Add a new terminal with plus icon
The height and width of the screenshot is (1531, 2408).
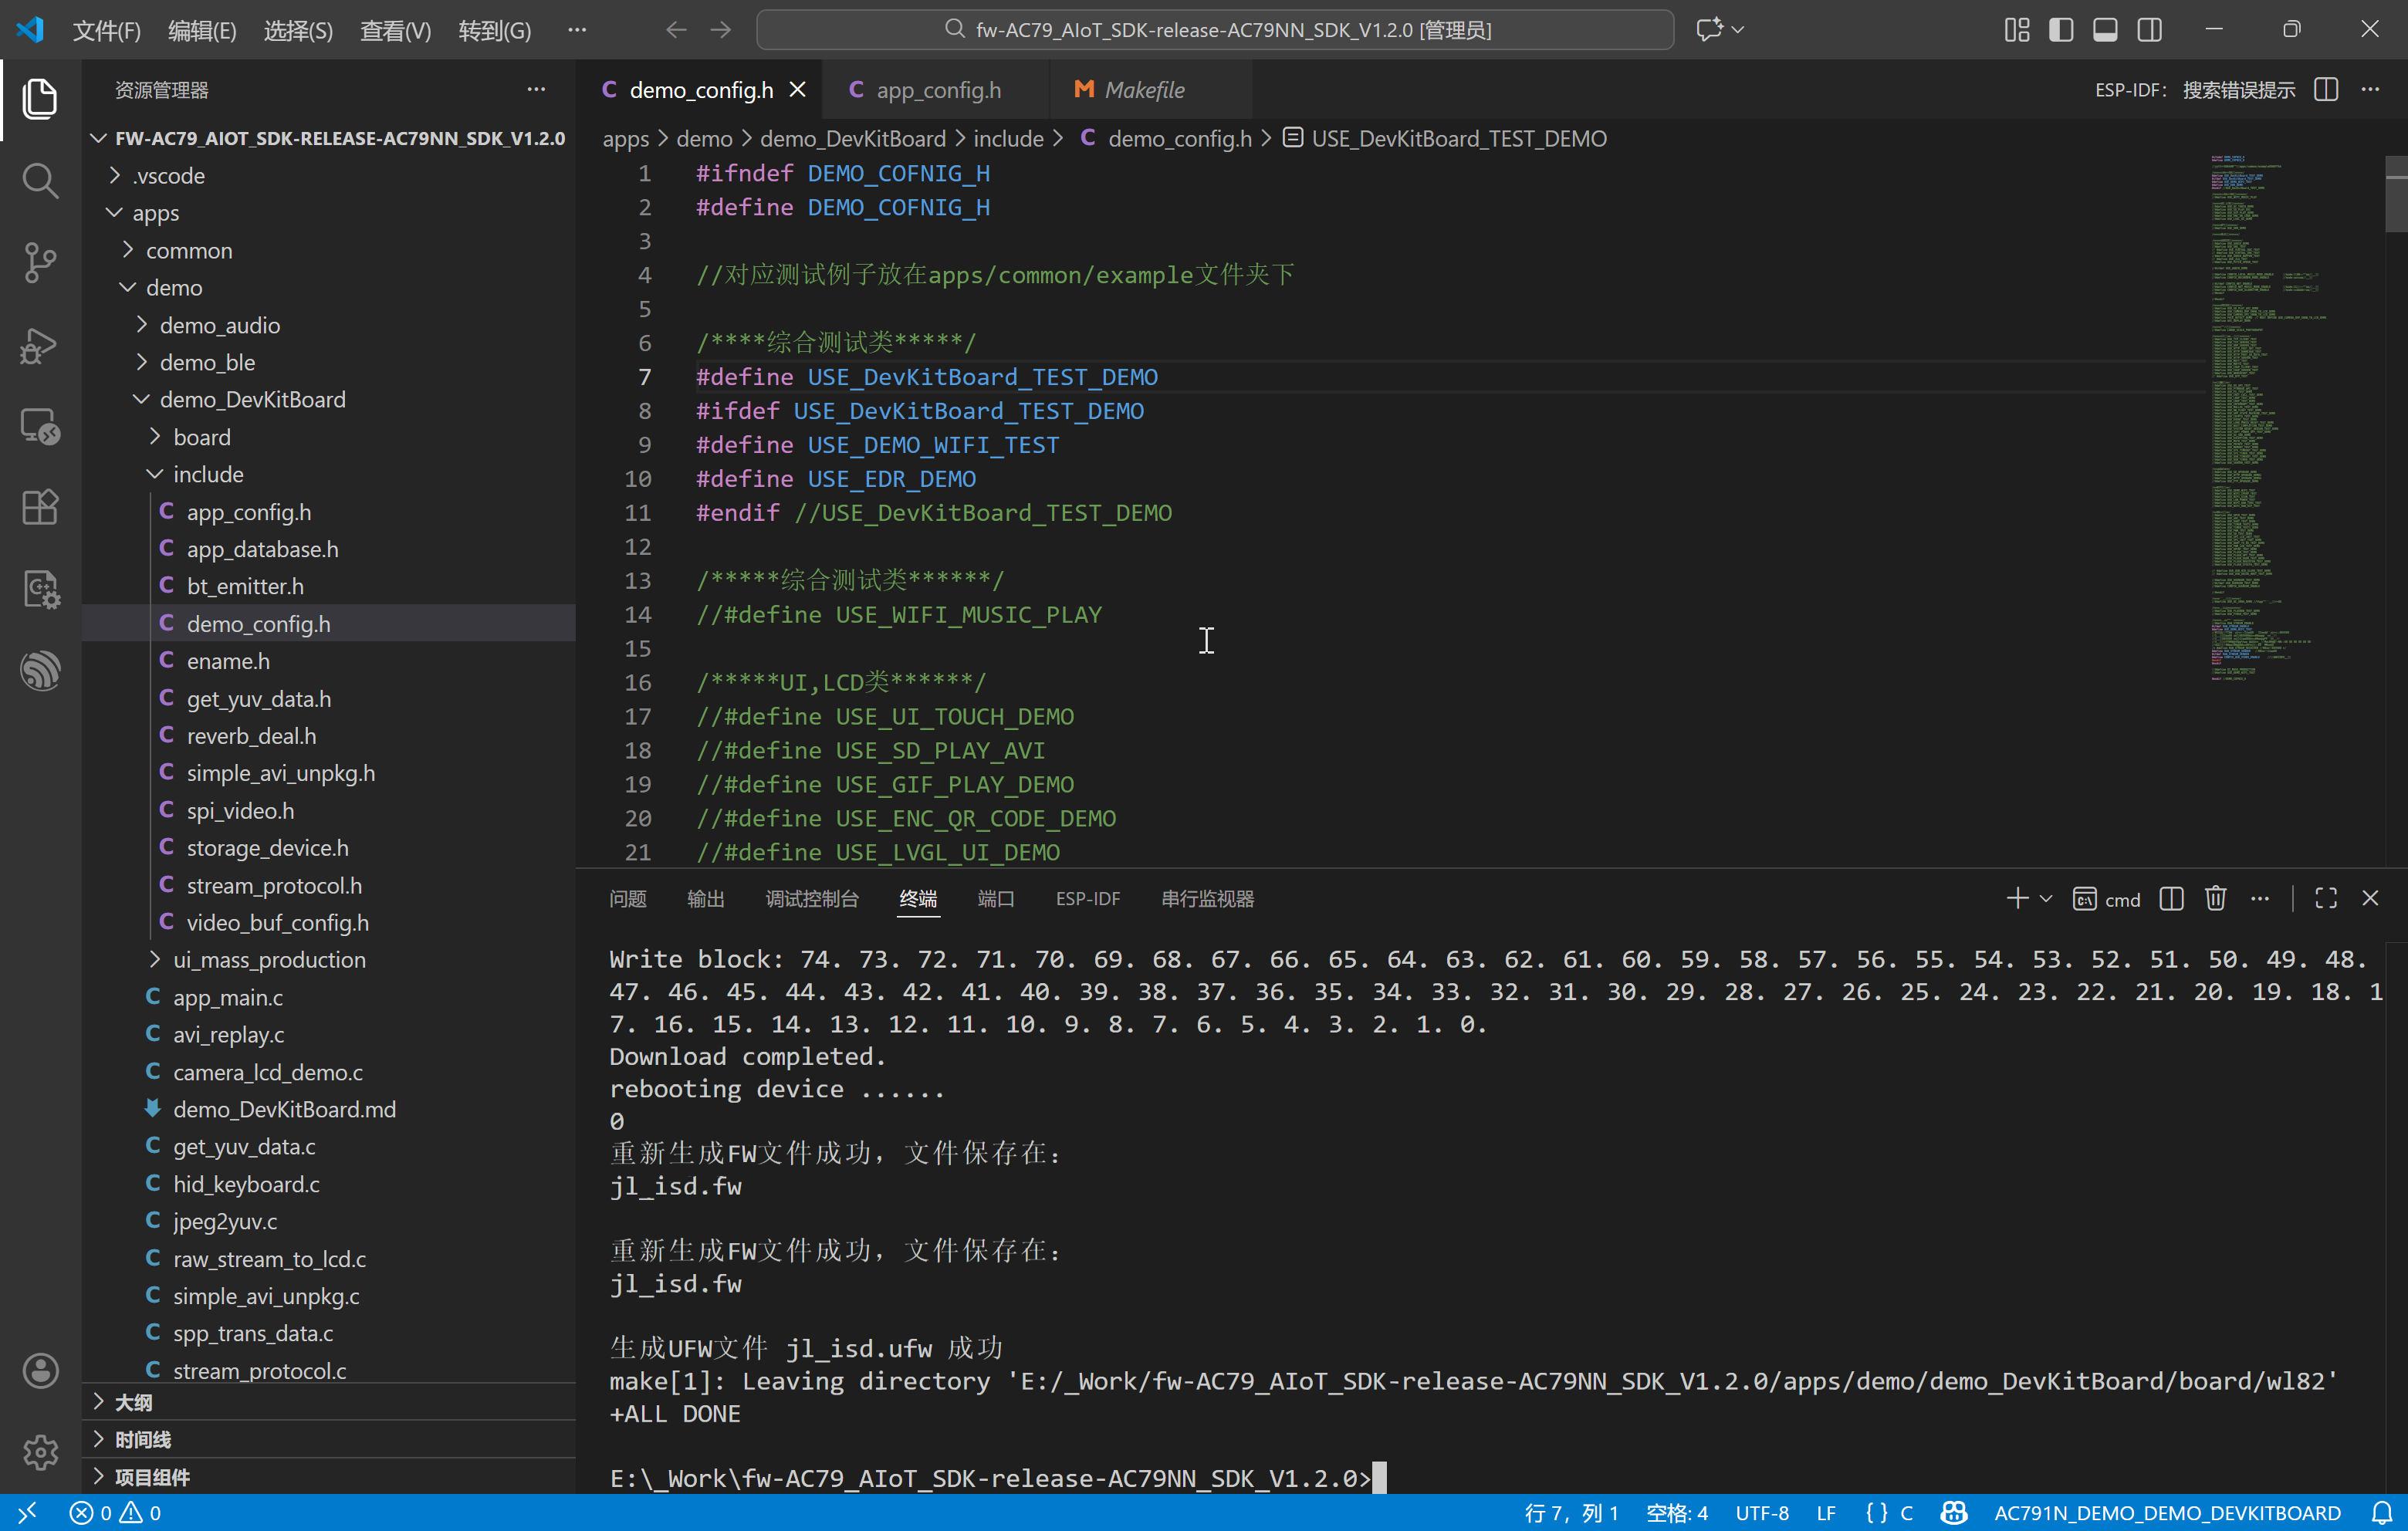(x=2017, y=898)
